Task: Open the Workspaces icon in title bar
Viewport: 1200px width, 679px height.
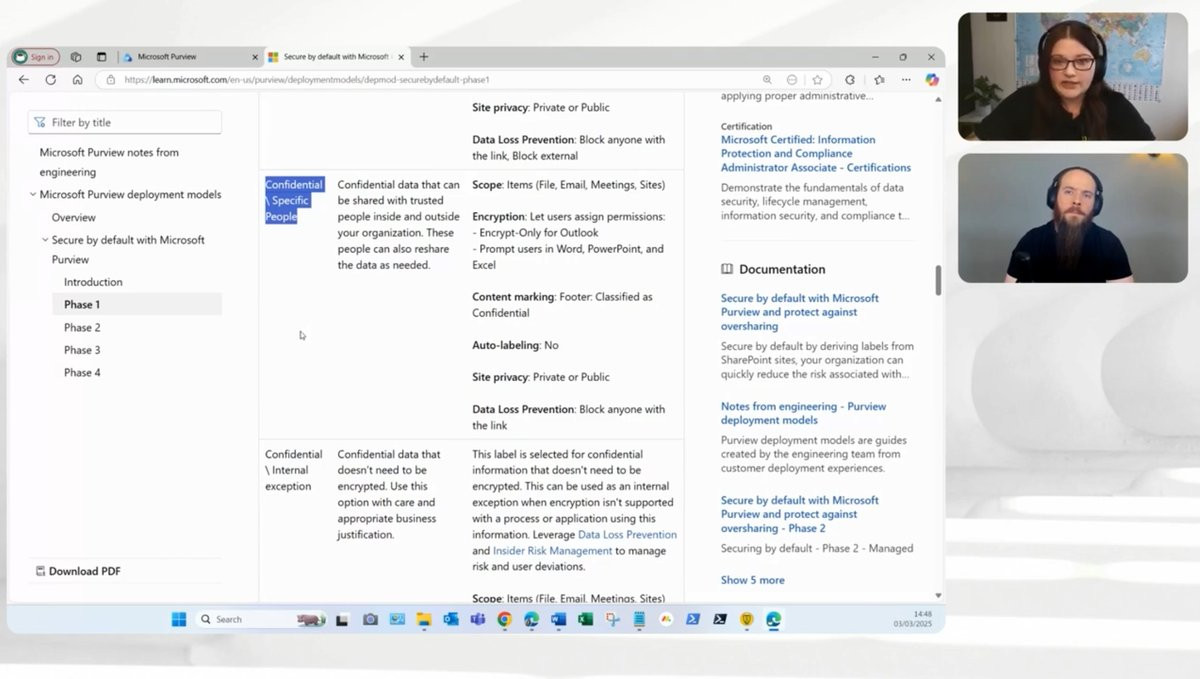Action: [x=76, y=57]
